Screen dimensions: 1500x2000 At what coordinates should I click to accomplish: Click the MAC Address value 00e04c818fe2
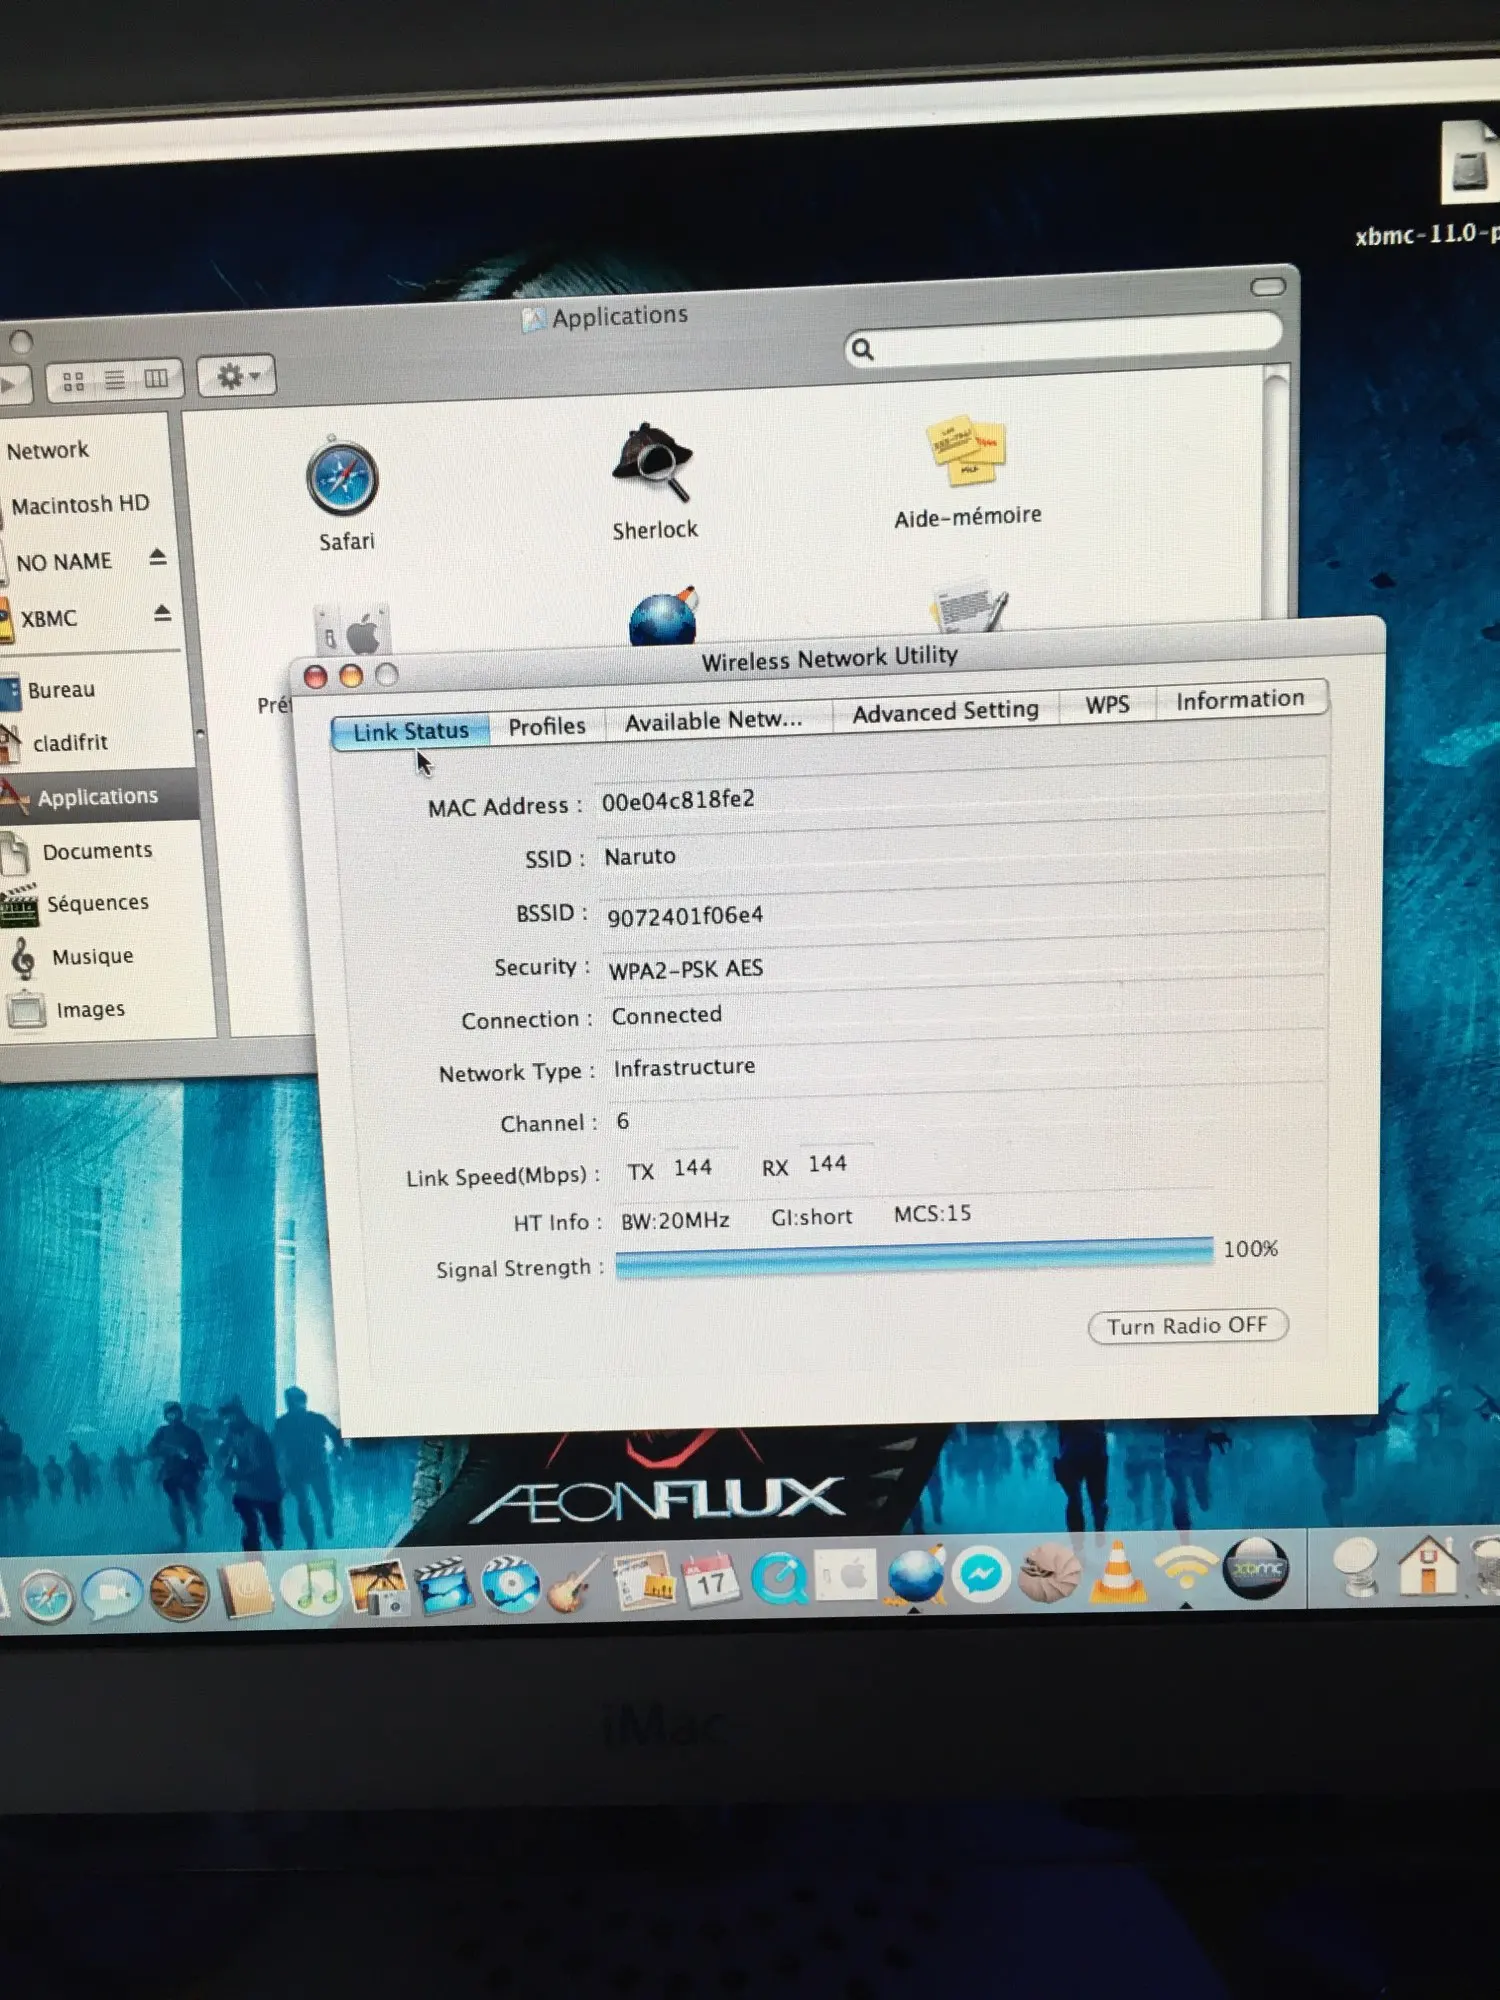[x=678, y=800]
